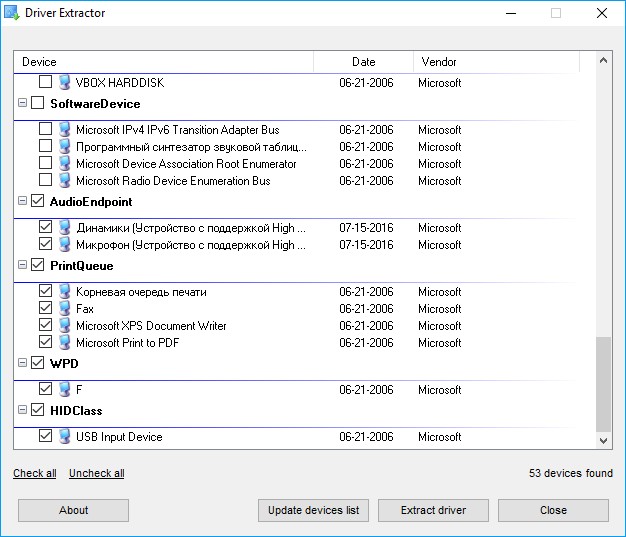Collapse the HIDClass tree node
The height and width of the screenshot is (537, 626).
tap(23, 410)
